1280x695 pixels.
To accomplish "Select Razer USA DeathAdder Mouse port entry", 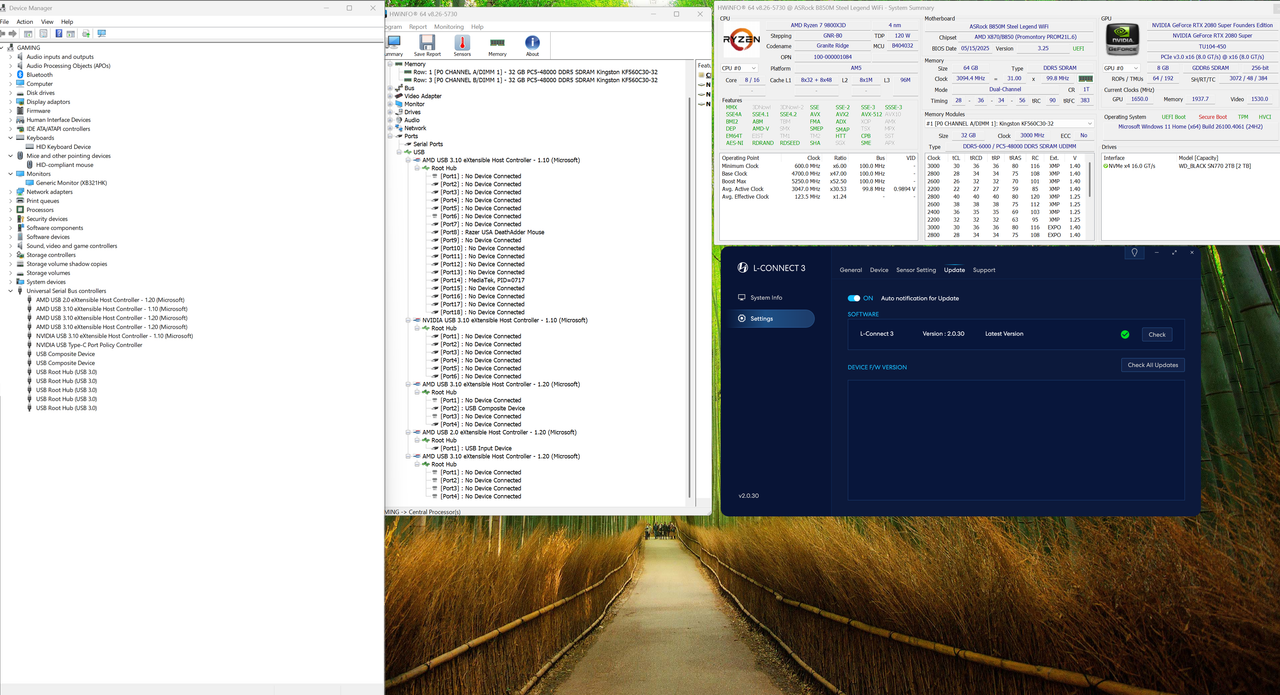I will point(493,232).
